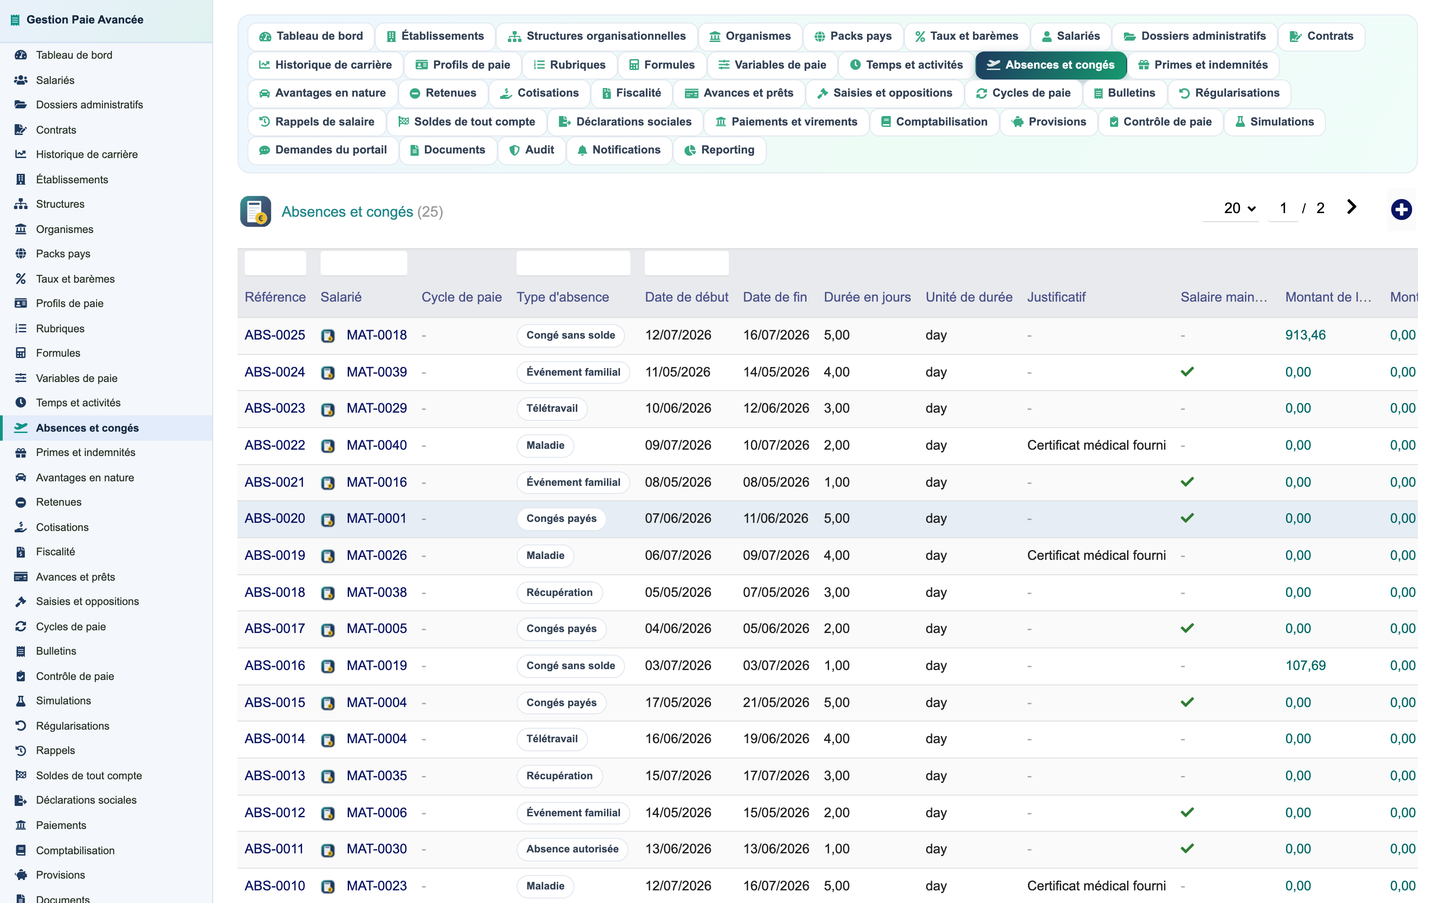Click amount 913,46 in ABS-0025 row

[1305, 335]
